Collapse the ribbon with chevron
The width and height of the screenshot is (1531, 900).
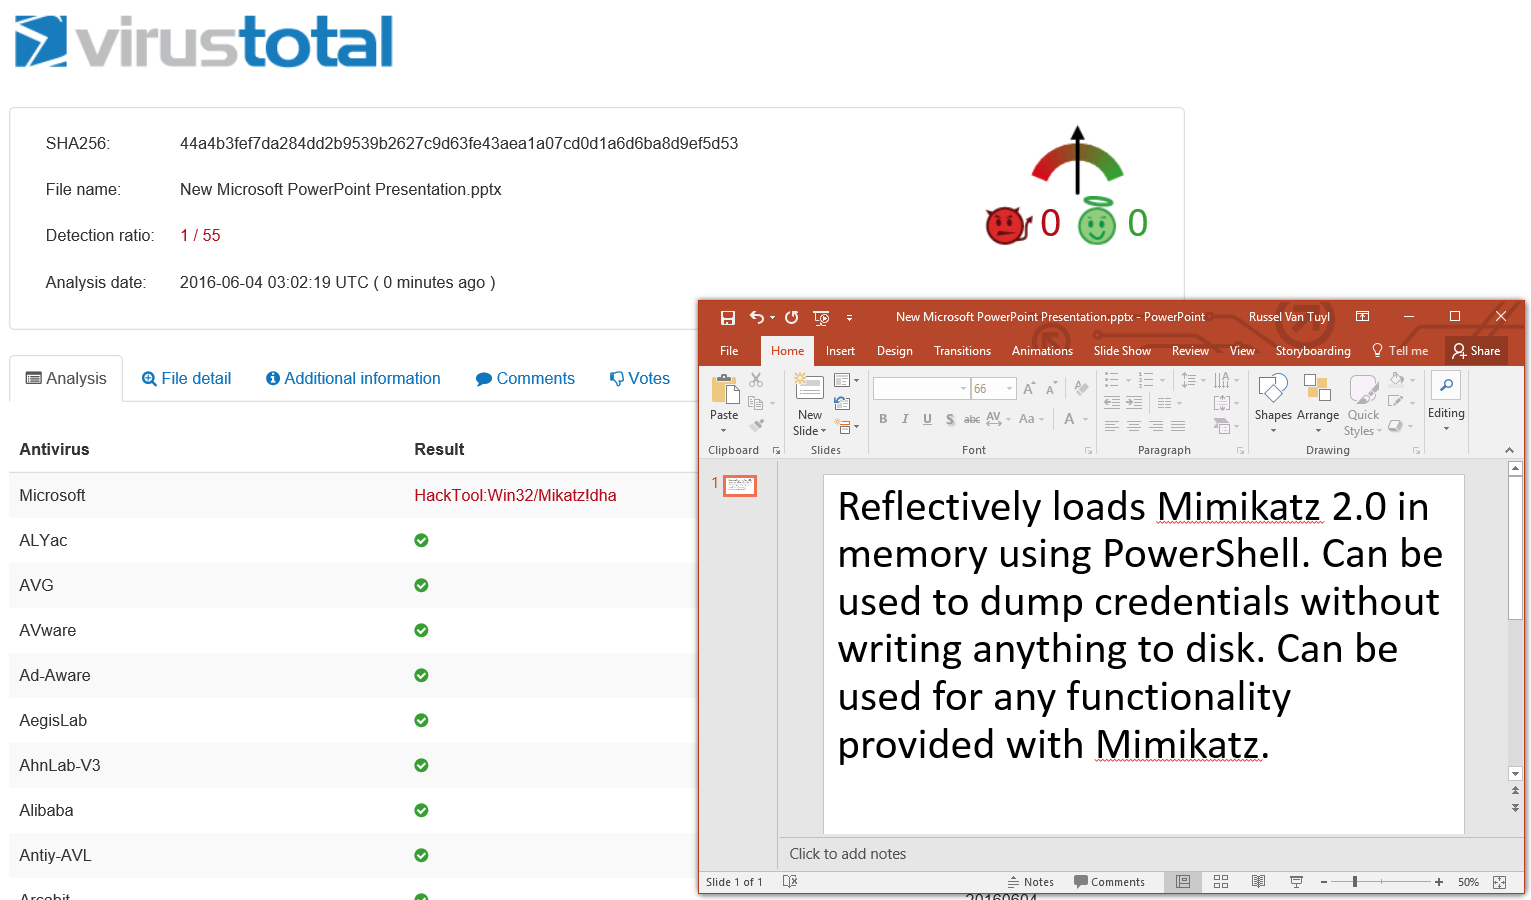point(1509,450)
